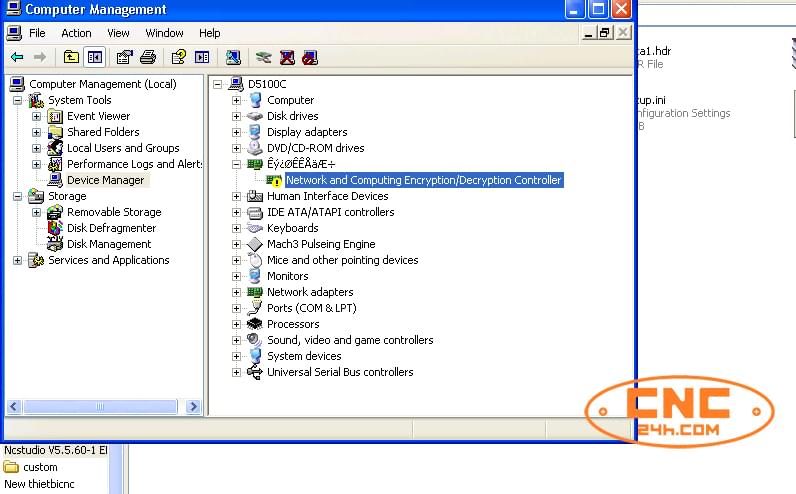This screenshot has height=494, width=796.
Task: Expand the Event Viewer node
Action: [37, 116]
